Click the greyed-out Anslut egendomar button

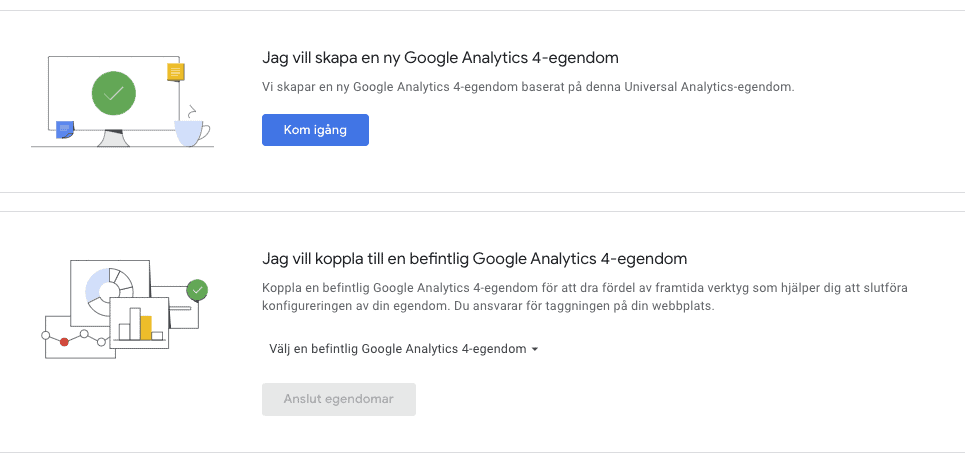pos(338,399)
